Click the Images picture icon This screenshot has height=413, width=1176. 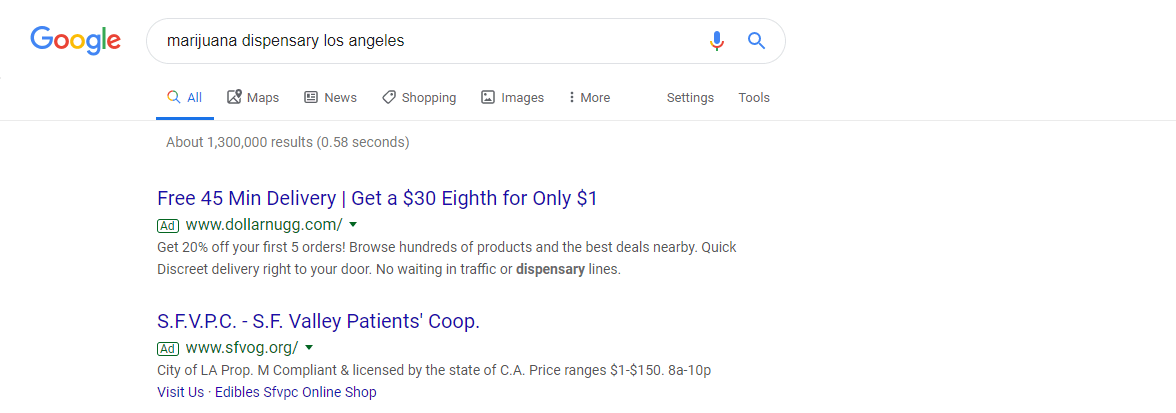pyautogui.click(x=488, y=97)
